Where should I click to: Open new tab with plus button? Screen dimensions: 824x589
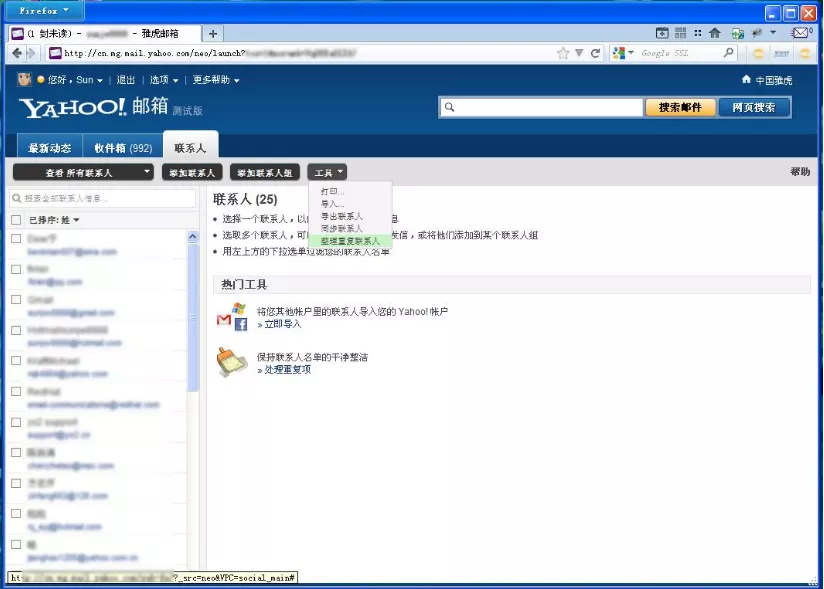pyautogui.click(x=213, y=34)
